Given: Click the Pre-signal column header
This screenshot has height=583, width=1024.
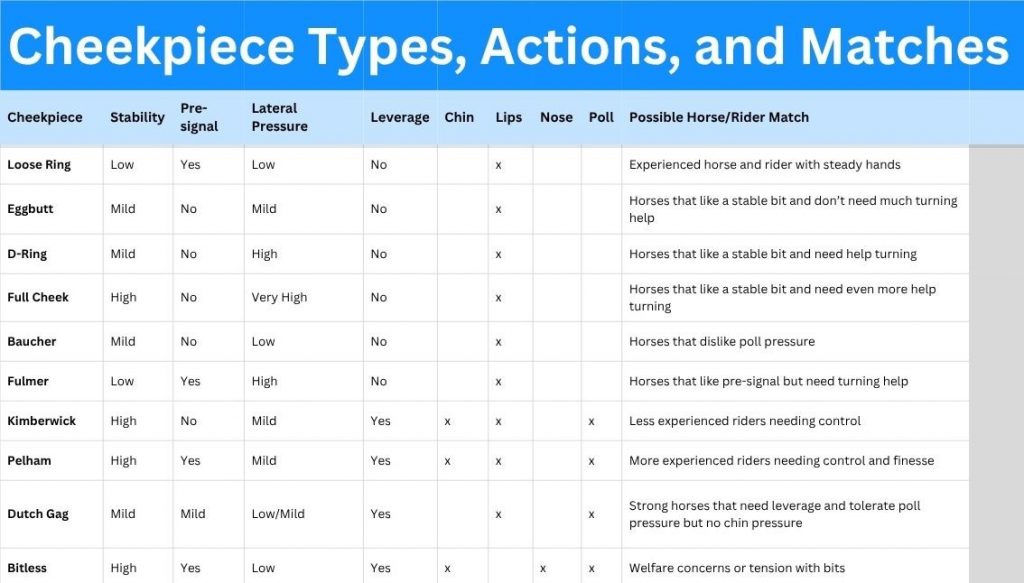Looking at the screenshot, I should click(x=199, y=117).
